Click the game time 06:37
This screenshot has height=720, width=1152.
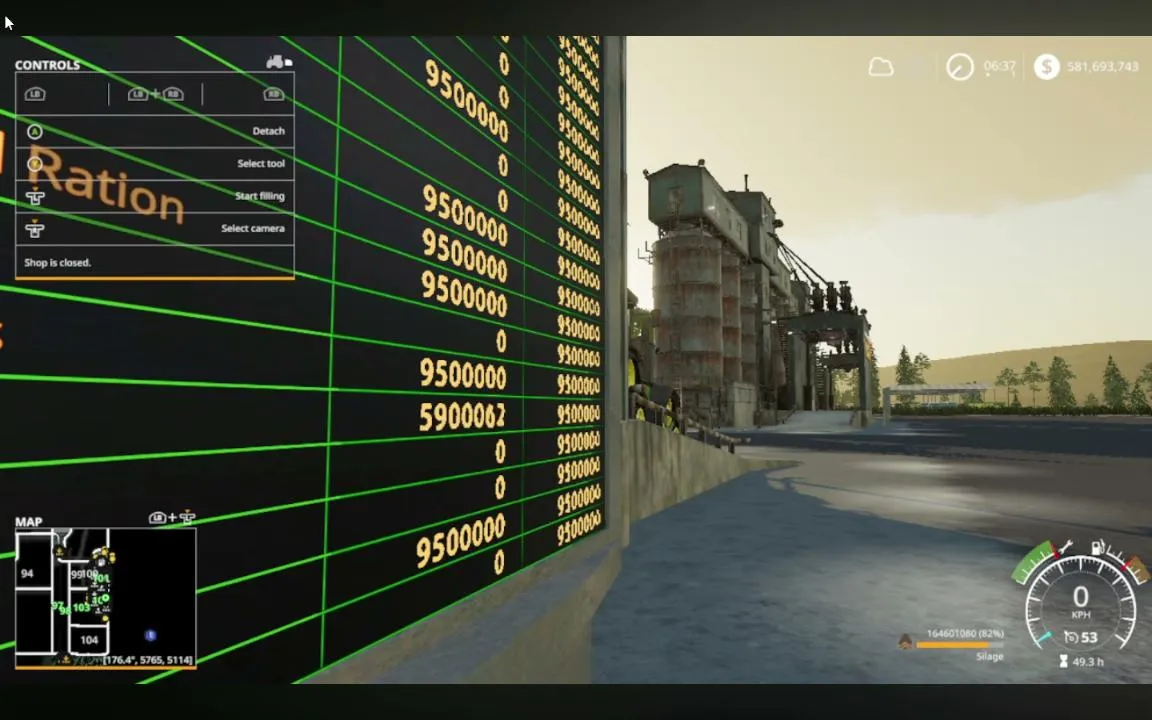[x=999, y=66]
